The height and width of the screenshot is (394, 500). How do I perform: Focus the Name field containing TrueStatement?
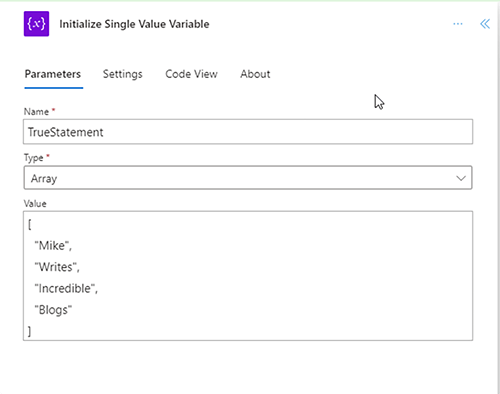pyautogui.click(x=248, y=132)
